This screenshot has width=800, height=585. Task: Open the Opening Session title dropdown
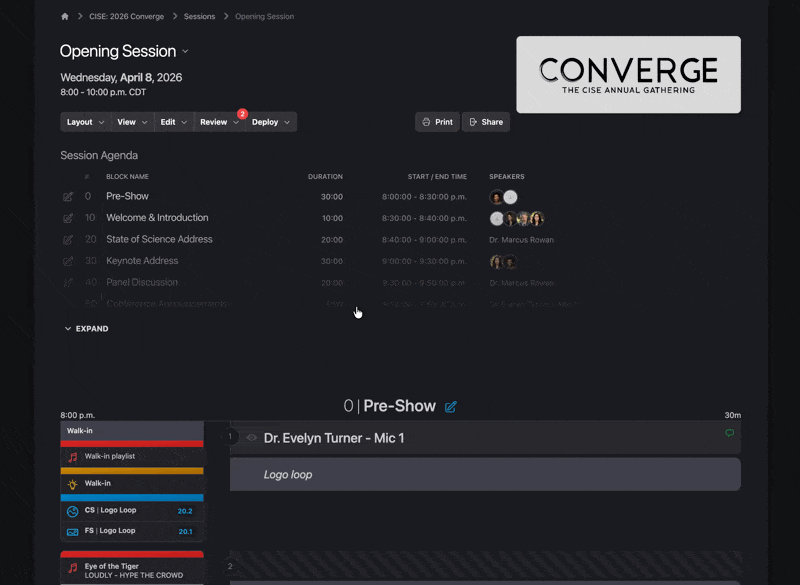(x=186, y=51)
